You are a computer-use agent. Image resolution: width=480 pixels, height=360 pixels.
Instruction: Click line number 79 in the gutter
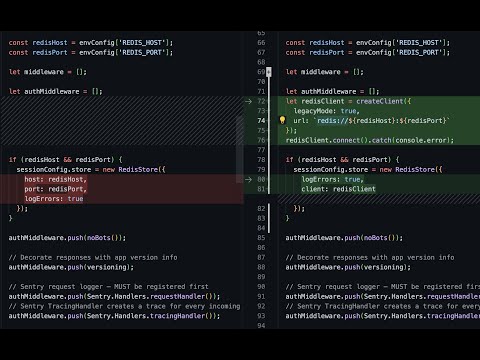click(261, 169)
